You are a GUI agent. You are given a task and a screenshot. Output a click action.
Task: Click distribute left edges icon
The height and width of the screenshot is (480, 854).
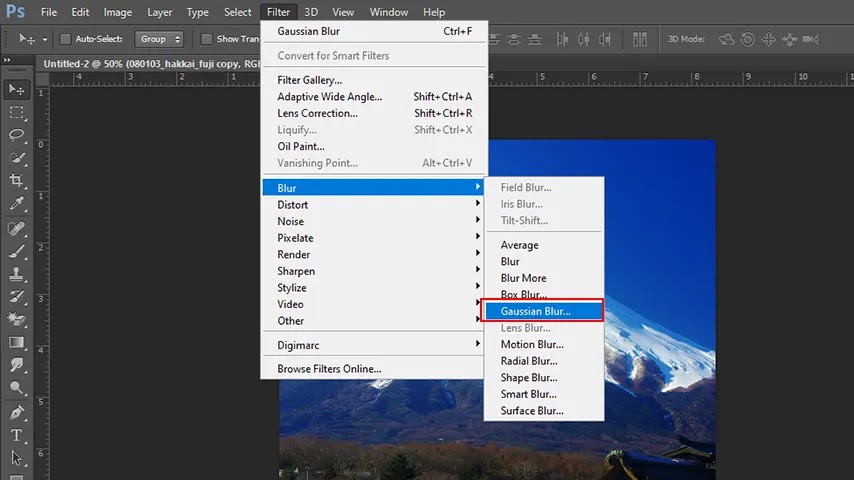562,39
